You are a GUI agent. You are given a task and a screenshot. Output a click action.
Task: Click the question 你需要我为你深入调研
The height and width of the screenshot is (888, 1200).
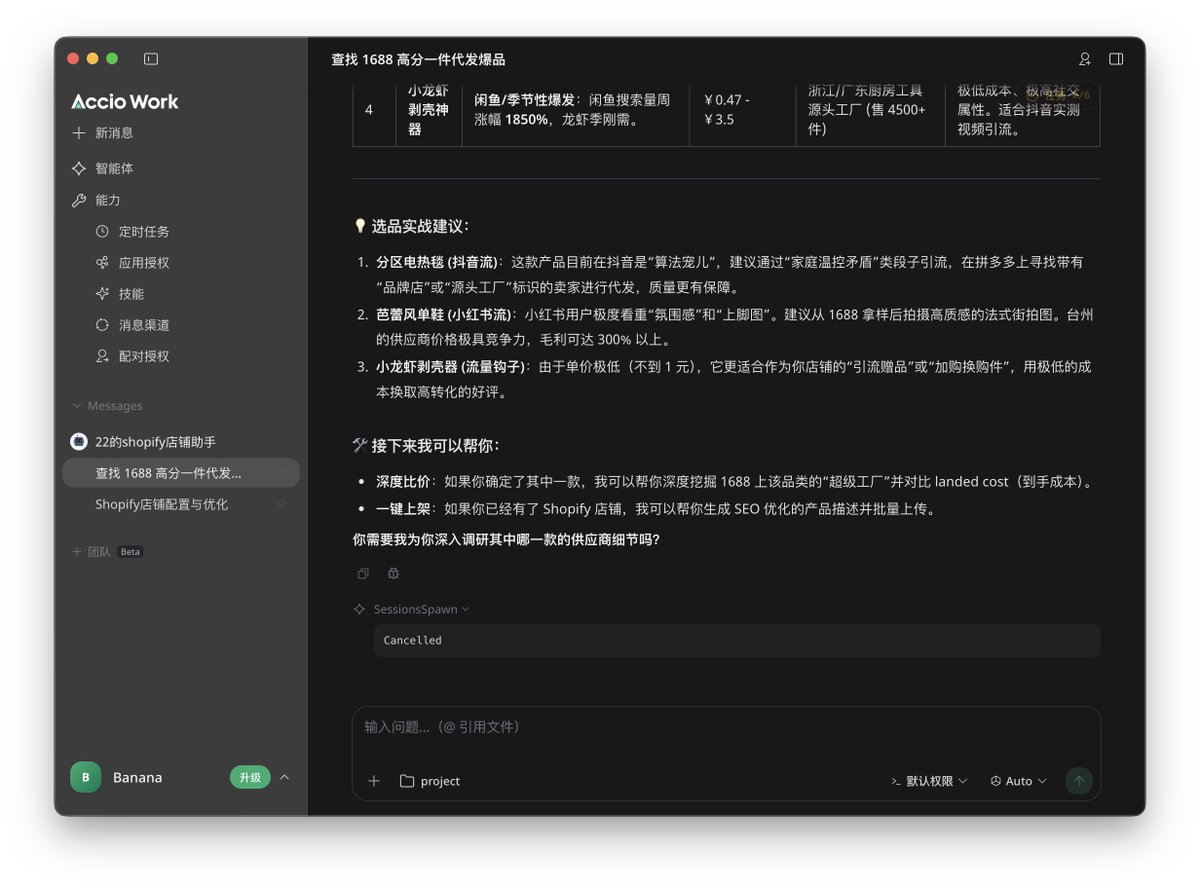click(506, 540)
